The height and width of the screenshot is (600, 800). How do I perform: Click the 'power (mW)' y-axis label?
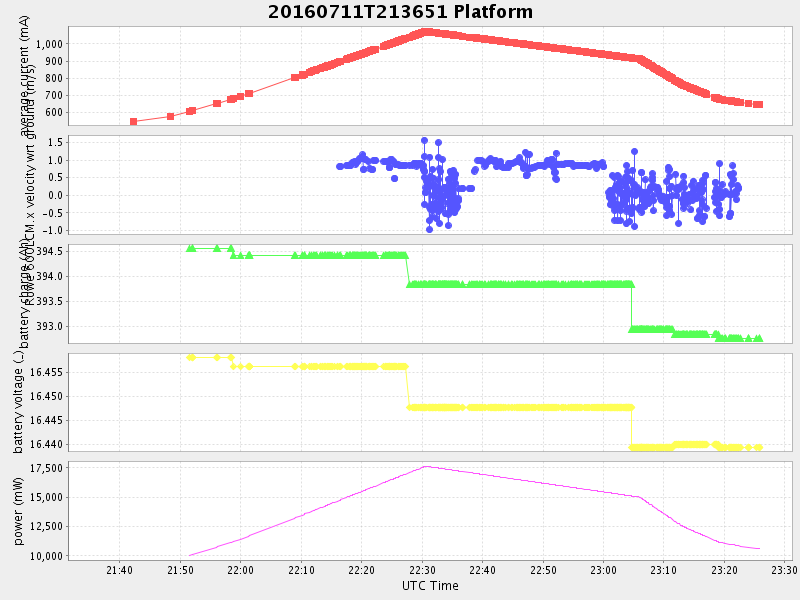click(x=19, y=511)
